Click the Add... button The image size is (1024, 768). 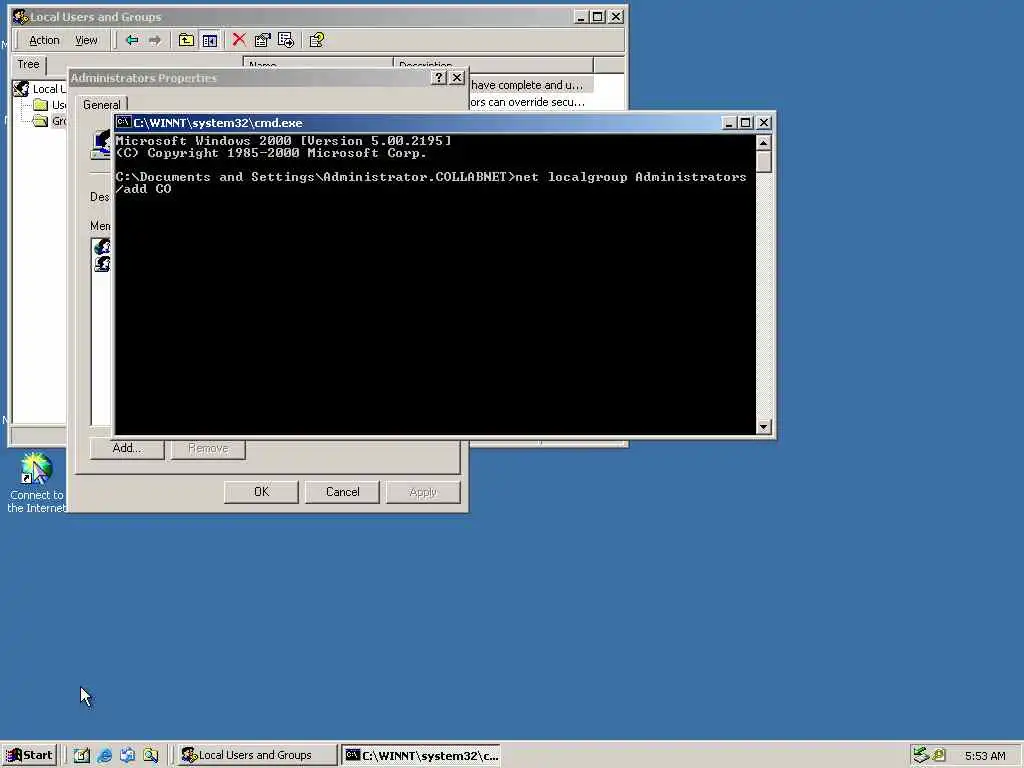tap(127, 448)
